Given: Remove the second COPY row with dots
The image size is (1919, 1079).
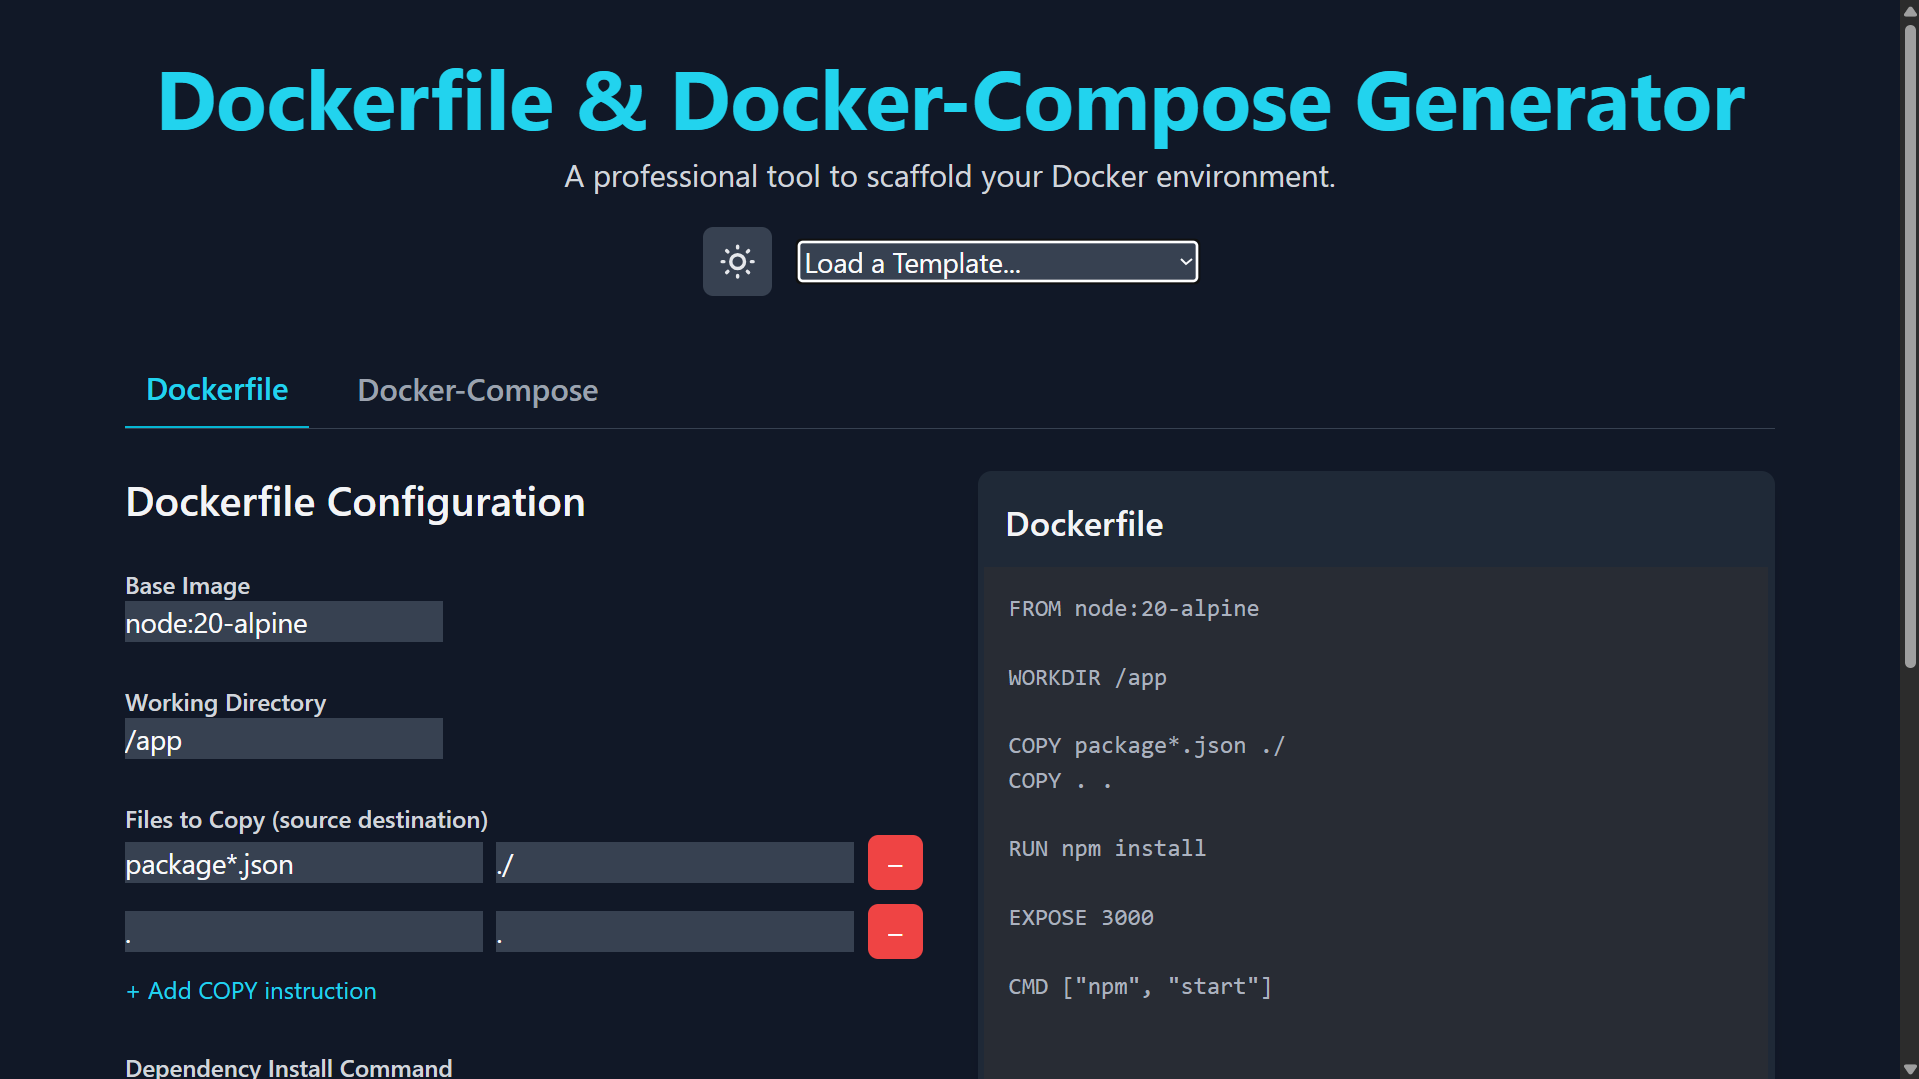Looking at the screenshot, I should pyautogui.click(x=895, y=932).
